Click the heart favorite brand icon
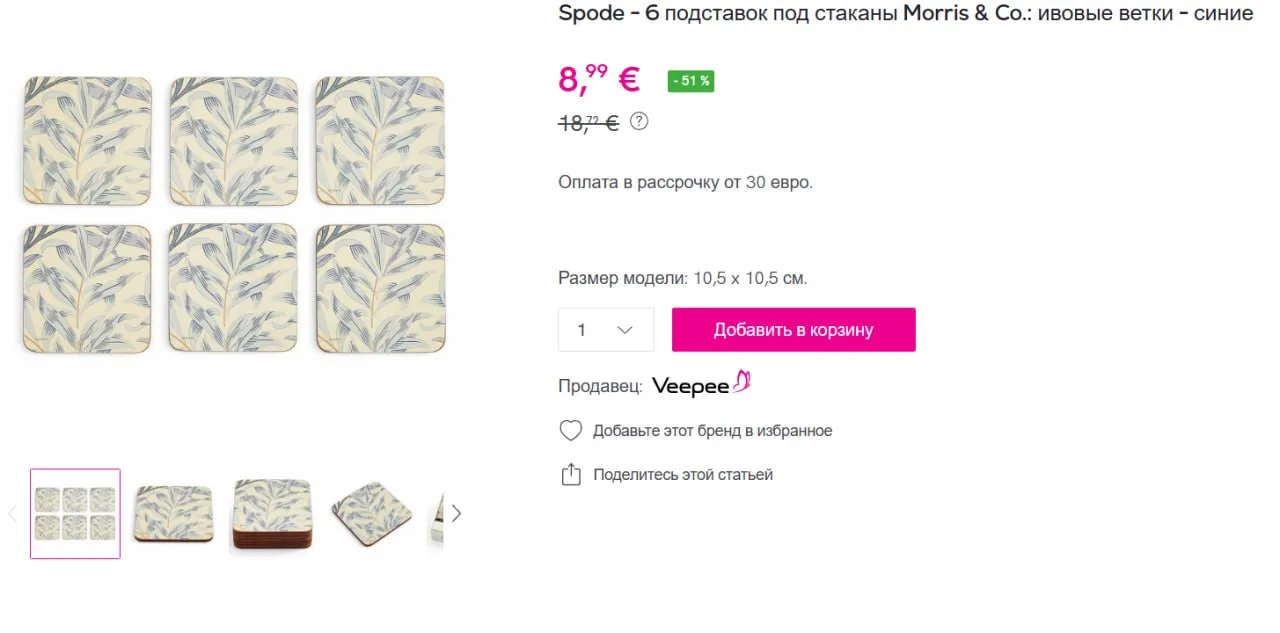Screen dimensions: 1280x633 570,431
